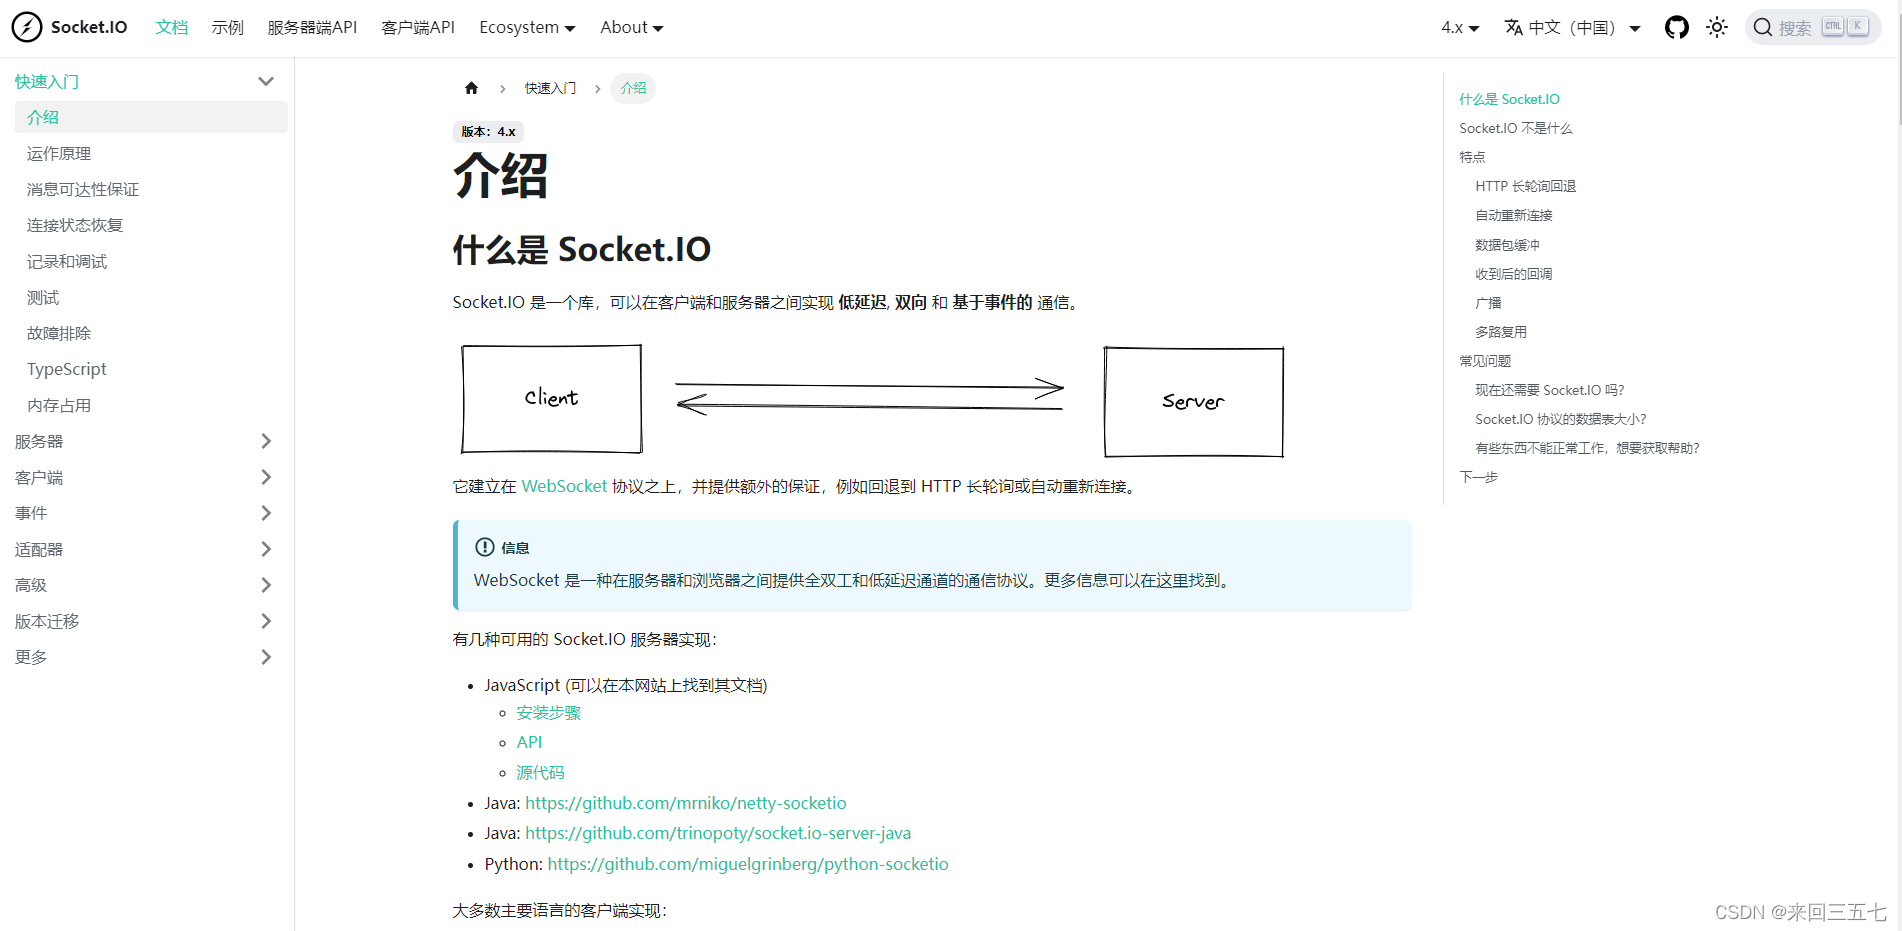This screenshot has height=931, width=1902.
Task: Select 运作原理 in the sidebar
Action: 59,153
